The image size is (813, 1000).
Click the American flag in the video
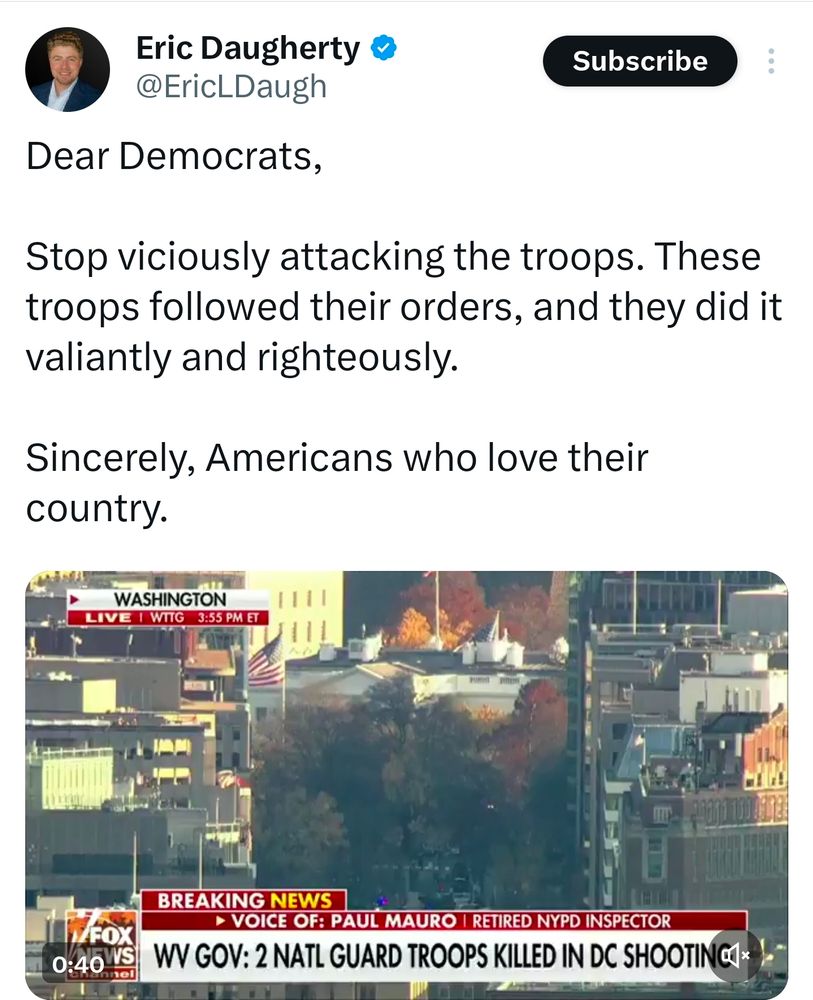266,661
